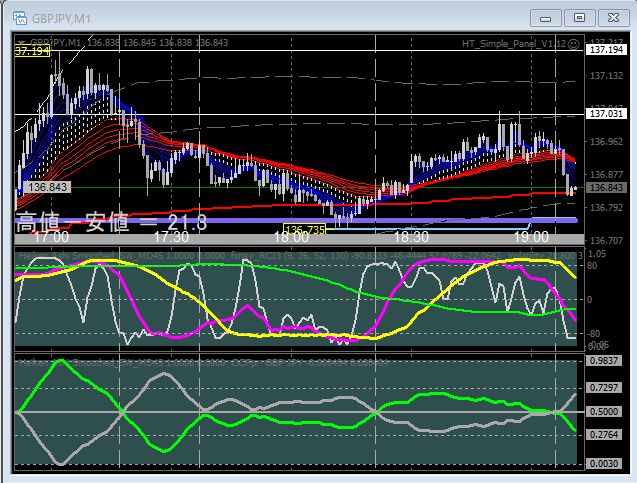Select the high-low range text showing 21.3
Image resolution: width=637 pixels, height=483 pixels.
tap(111, 222)
